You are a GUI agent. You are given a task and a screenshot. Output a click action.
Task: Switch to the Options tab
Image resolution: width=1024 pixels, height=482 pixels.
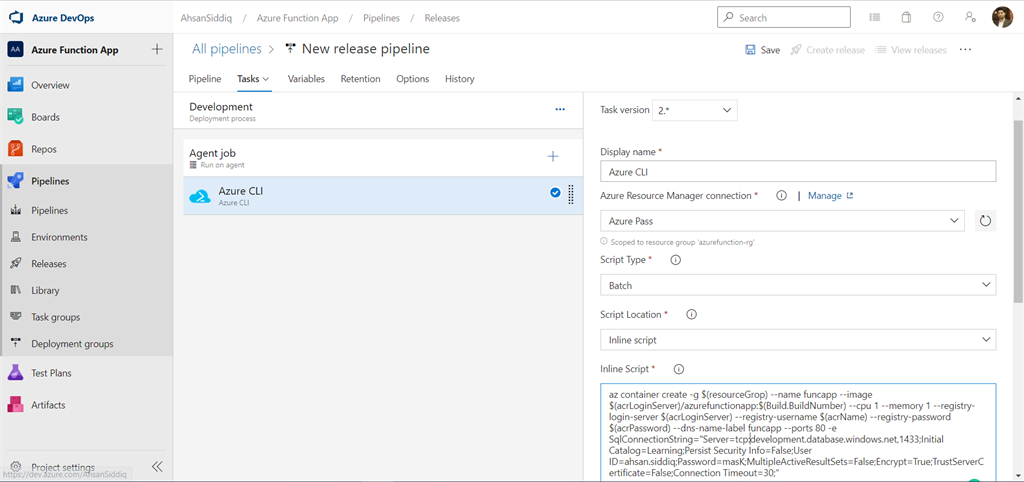click(x=413, y=79)
